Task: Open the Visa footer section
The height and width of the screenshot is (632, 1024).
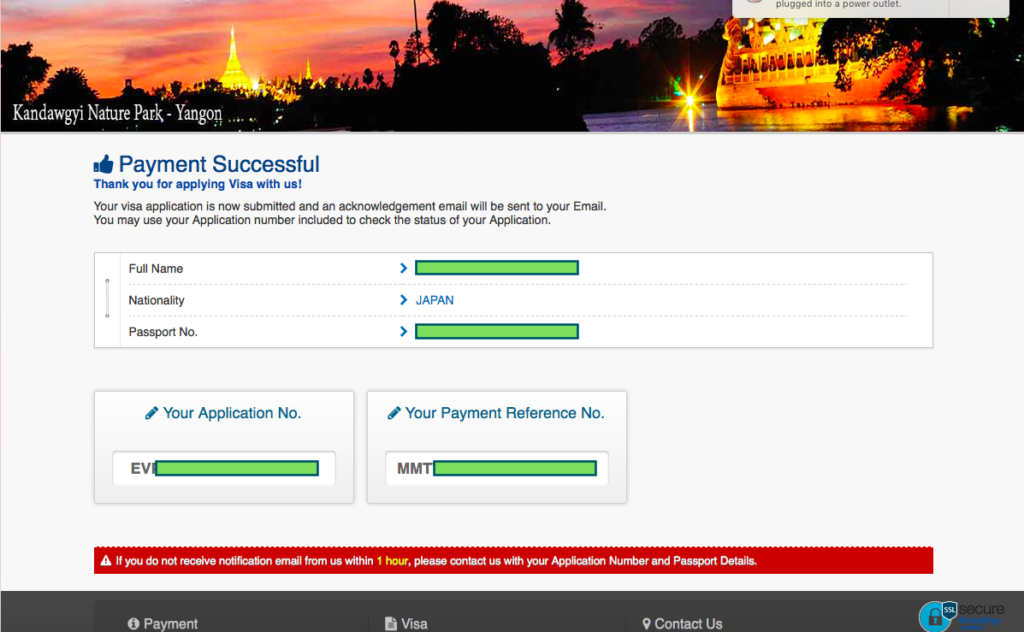Action: 414,623
